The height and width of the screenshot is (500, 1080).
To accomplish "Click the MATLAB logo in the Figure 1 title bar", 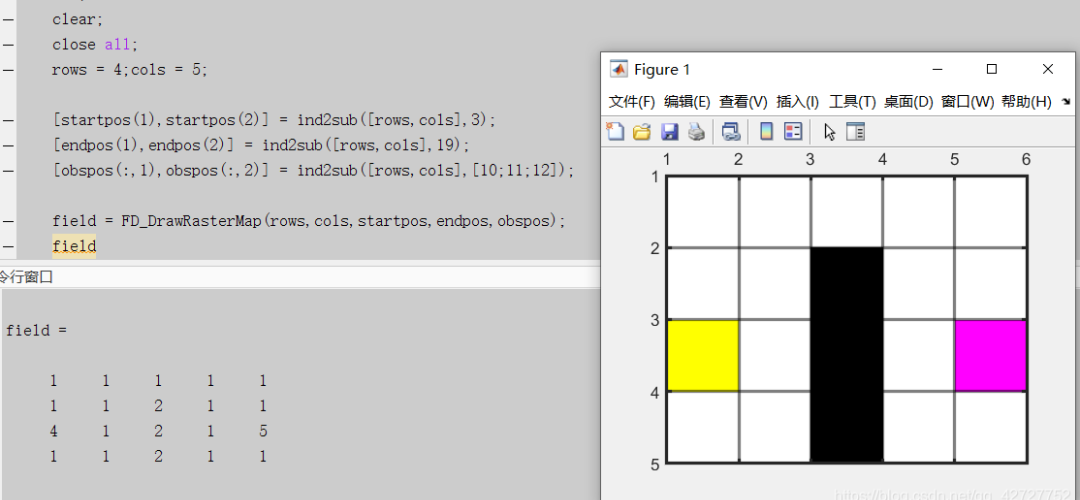I will coord(619,70).
